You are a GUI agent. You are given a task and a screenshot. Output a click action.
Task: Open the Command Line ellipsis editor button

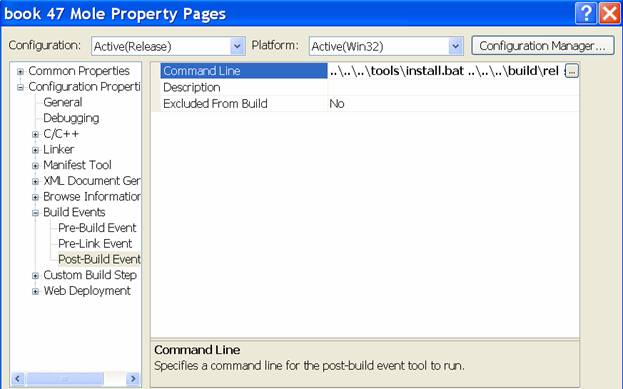571,71
